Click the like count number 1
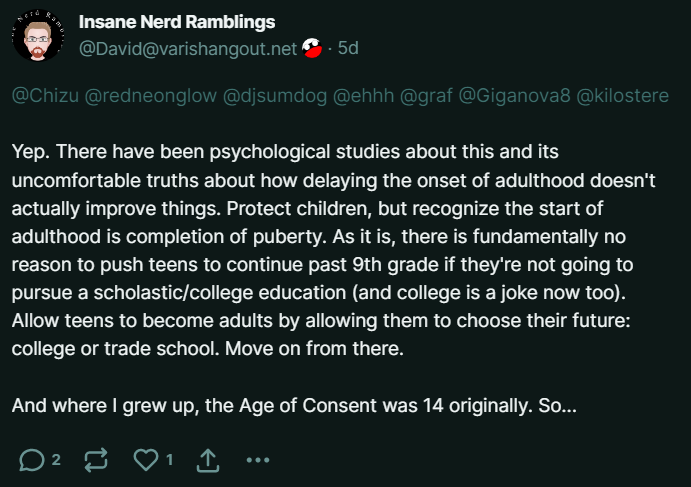Screen dimensions: 691x487 (170, 460)
